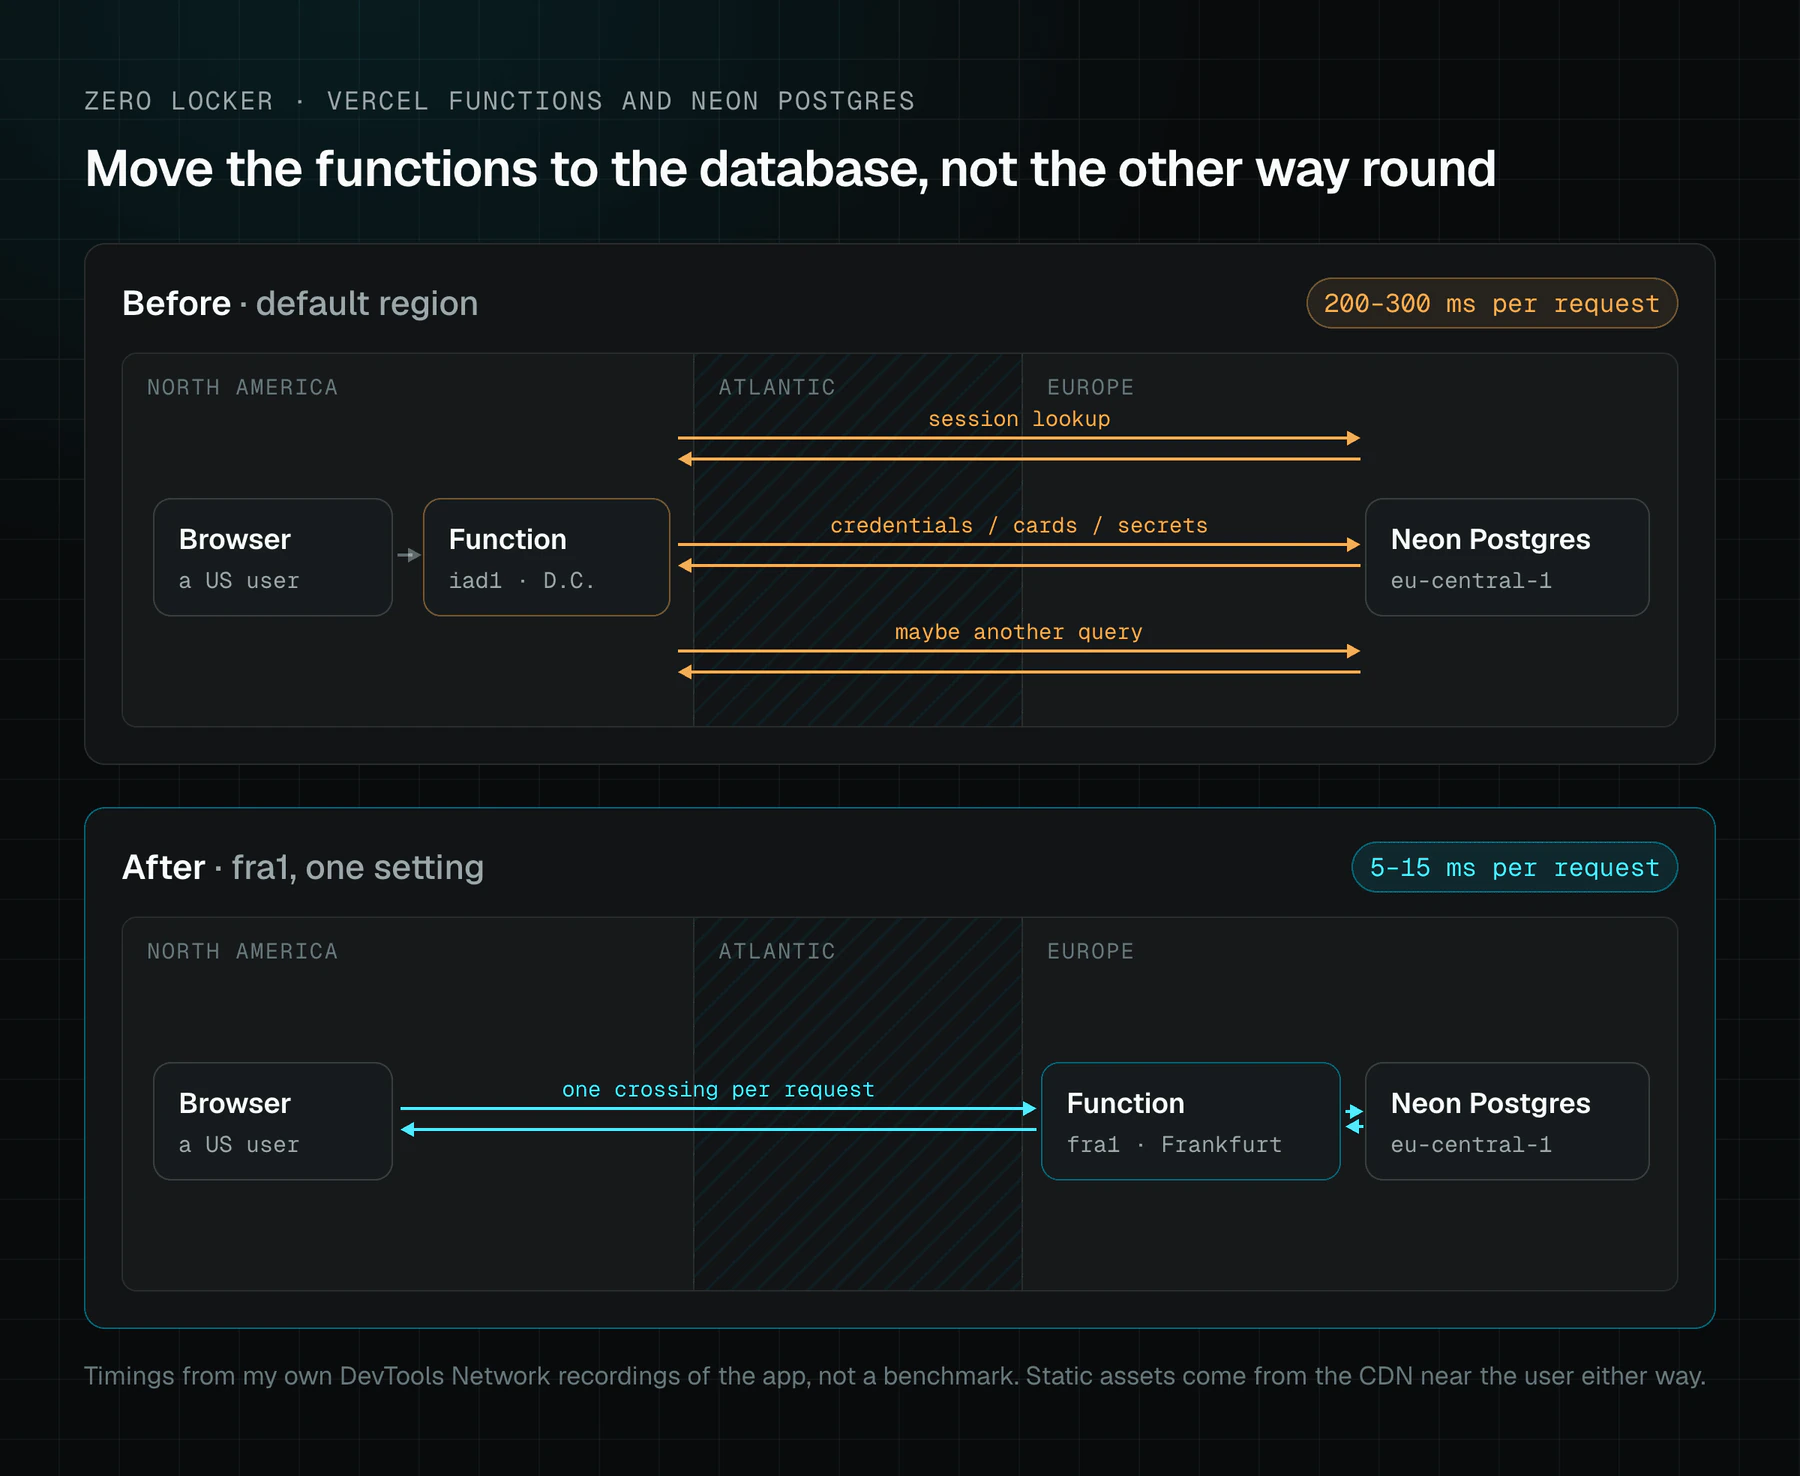Click the 'session lookup' label
Screen dimensions: 1800x1476
[x=1019, y=419]
